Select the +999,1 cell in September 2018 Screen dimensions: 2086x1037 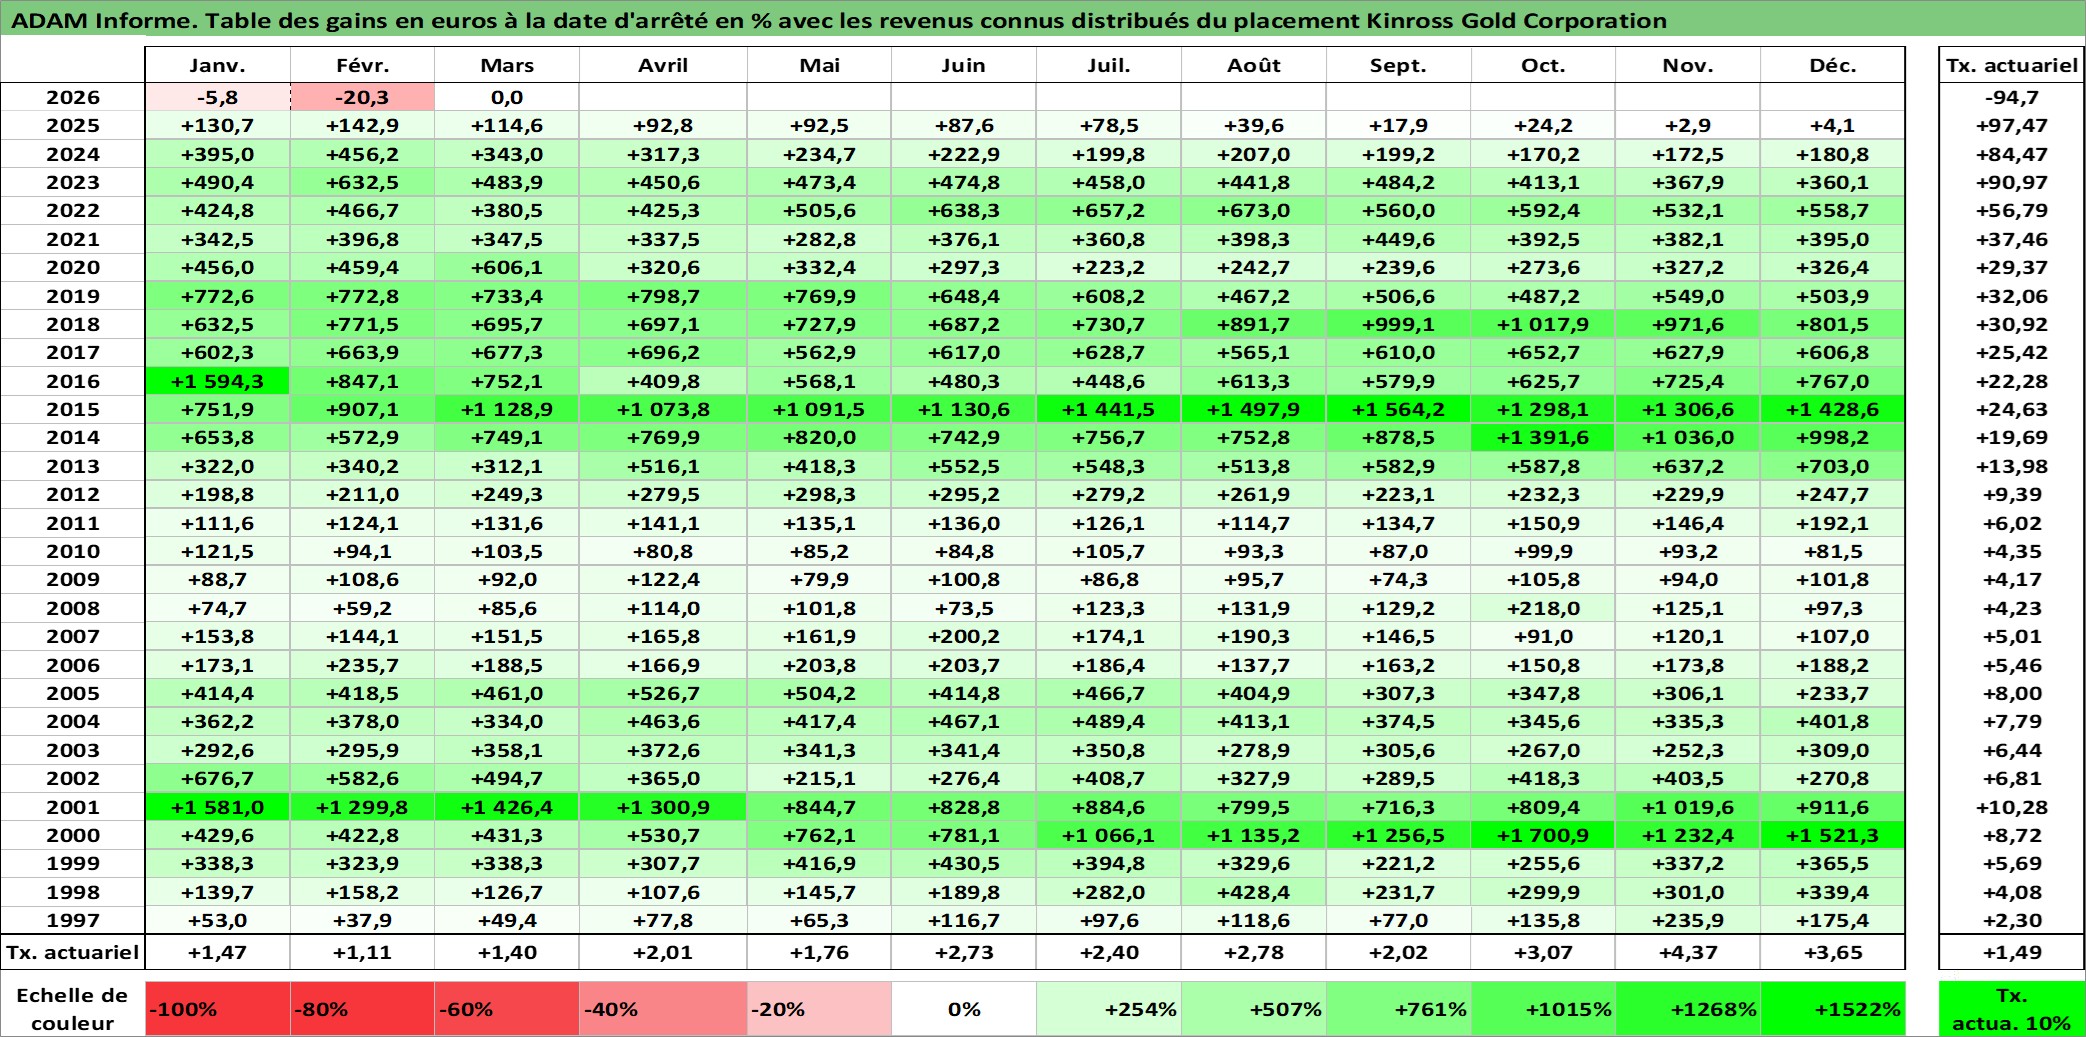1399,324
